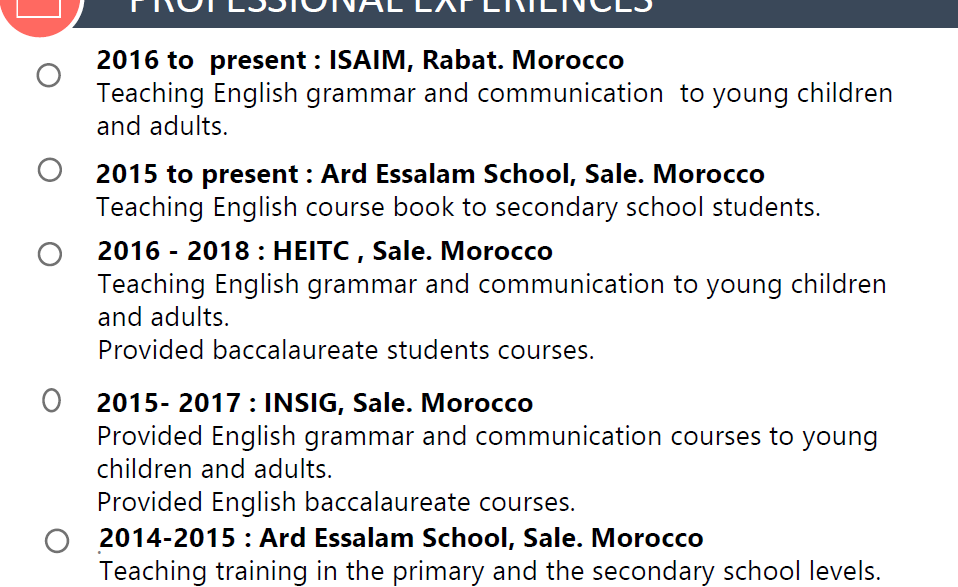
Task: Click the "Provided baccalaureate students courses." line
Action: tap(346, 350)
